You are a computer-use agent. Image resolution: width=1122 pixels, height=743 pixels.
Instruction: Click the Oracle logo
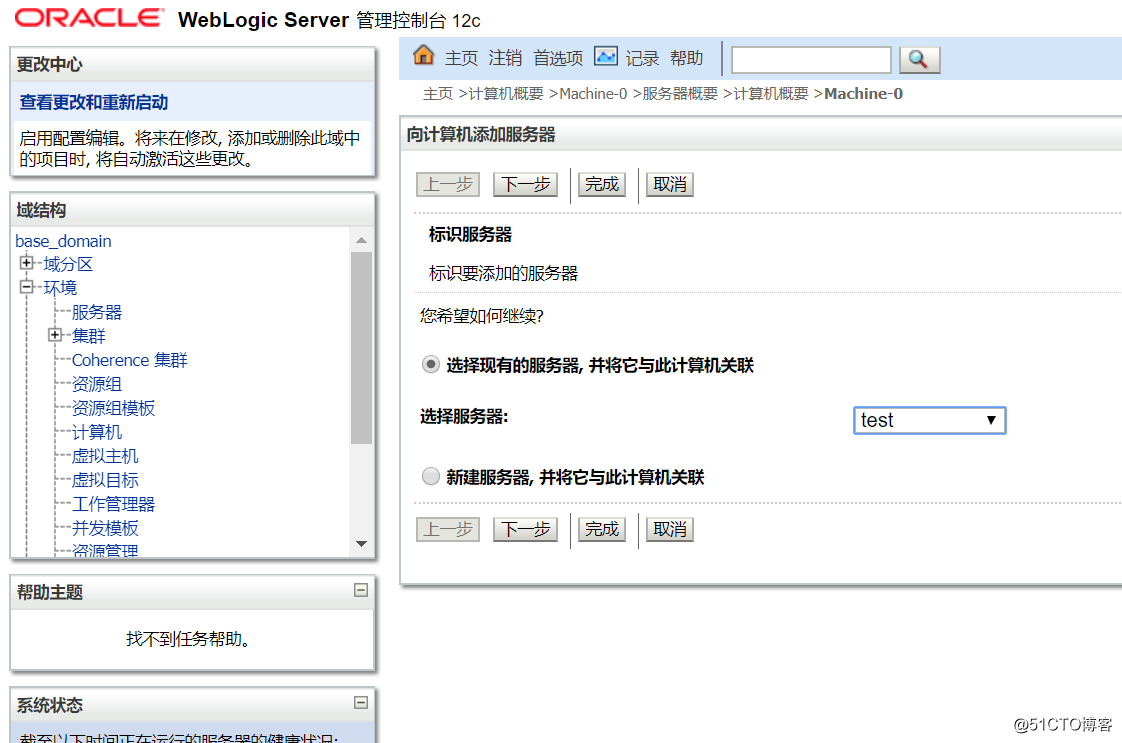tap(89, 18)
